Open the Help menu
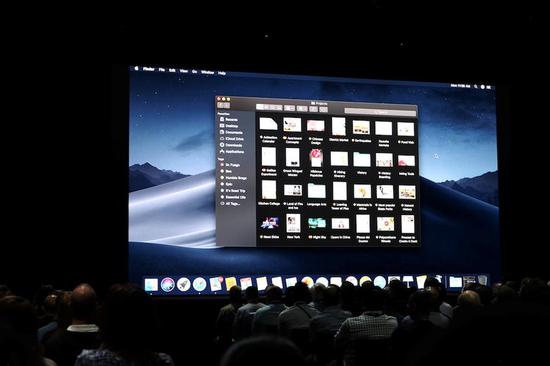This screenshot has width=550, height=366. coord(222,73)
